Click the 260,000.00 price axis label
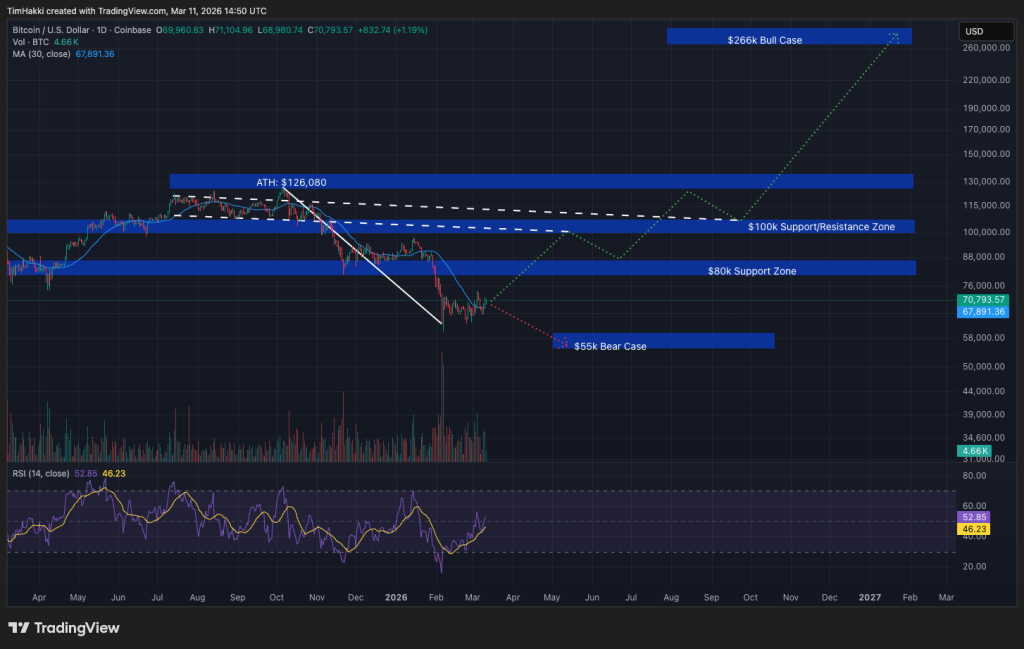Image resolution: width=1024 pixels, height=649 pixels. [981, 47]
